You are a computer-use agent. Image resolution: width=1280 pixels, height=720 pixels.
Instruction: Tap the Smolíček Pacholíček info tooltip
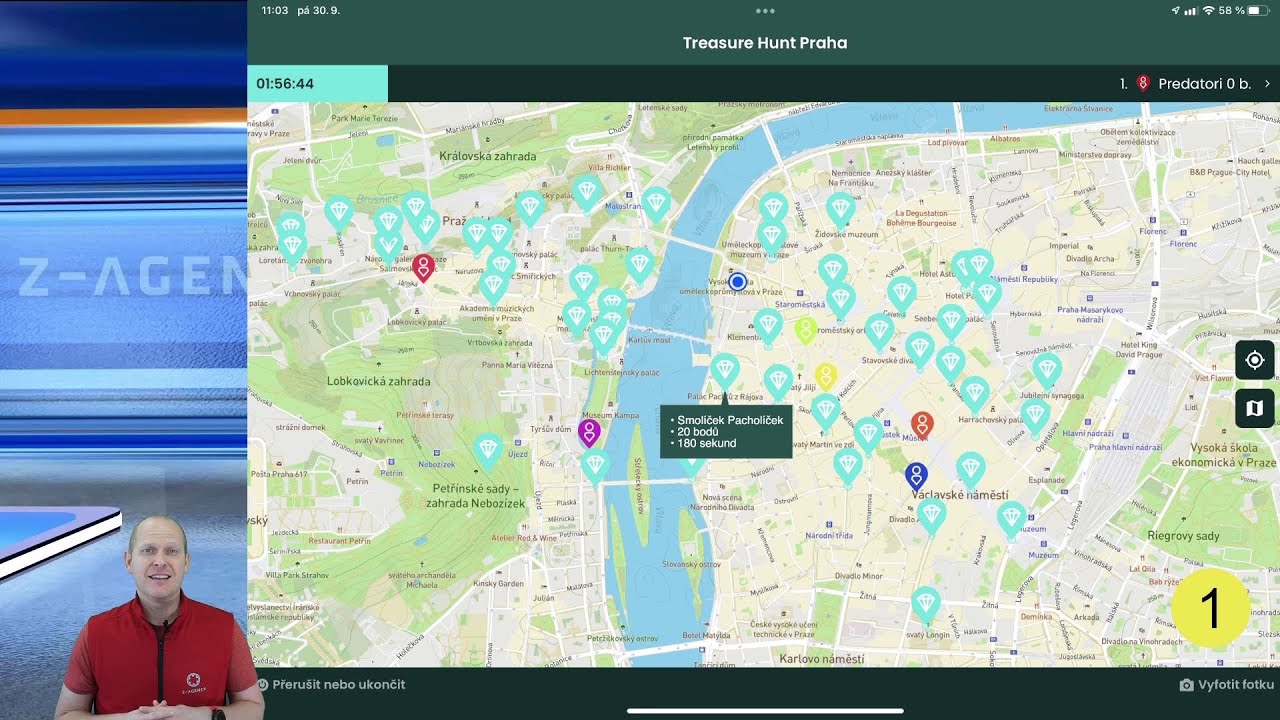click(x=726, y=431)
